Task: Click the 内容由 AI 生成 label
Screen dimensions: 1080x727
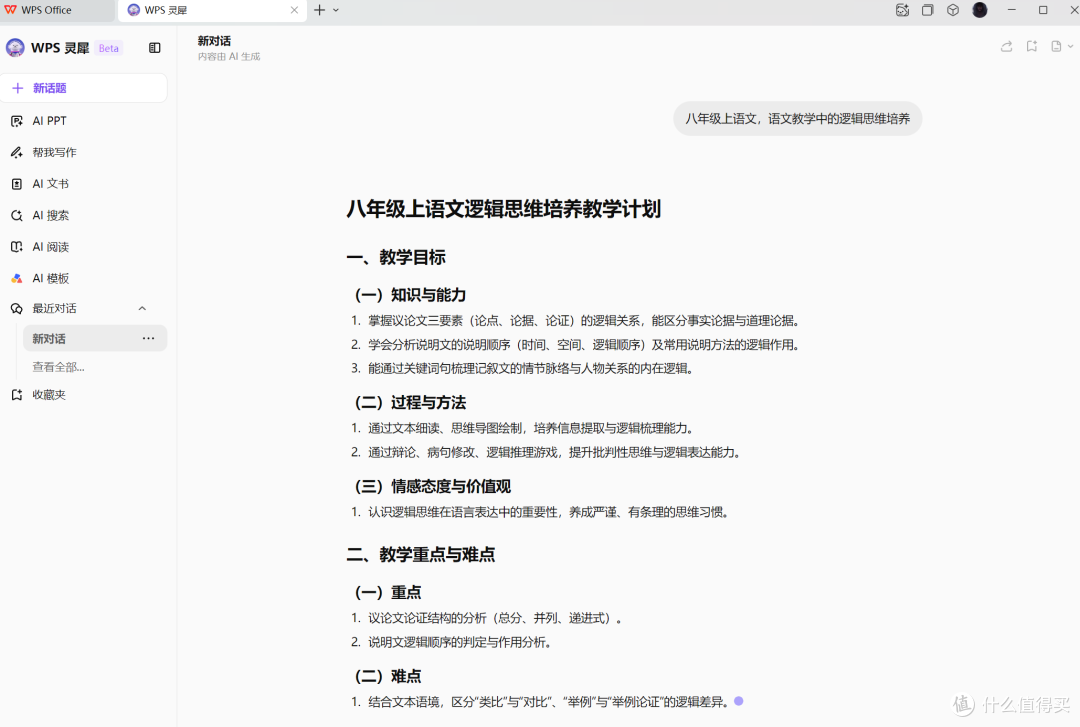Action: coord(229,57)
